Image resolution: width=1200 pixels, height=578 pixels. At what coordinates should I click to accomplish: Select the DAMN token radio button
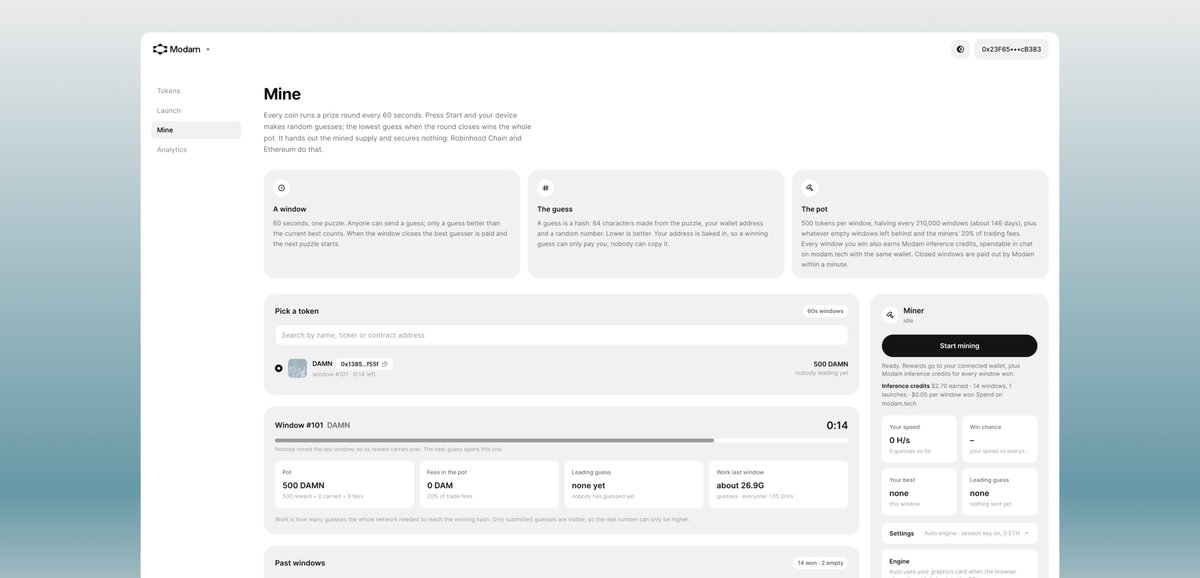(x=279, y=368)
